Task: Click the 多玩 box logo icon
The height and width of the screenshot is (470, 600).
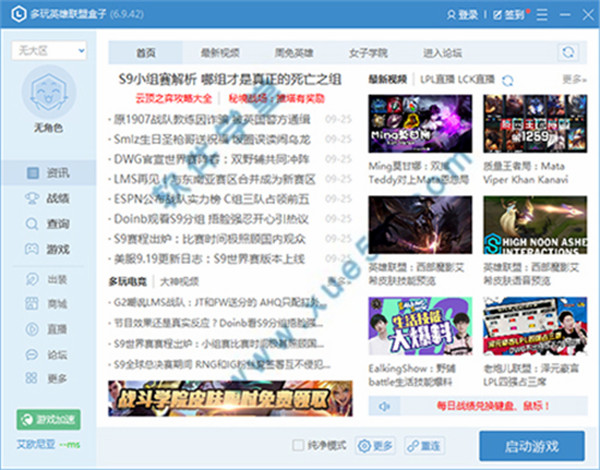Action: click(x=19, y=15)
